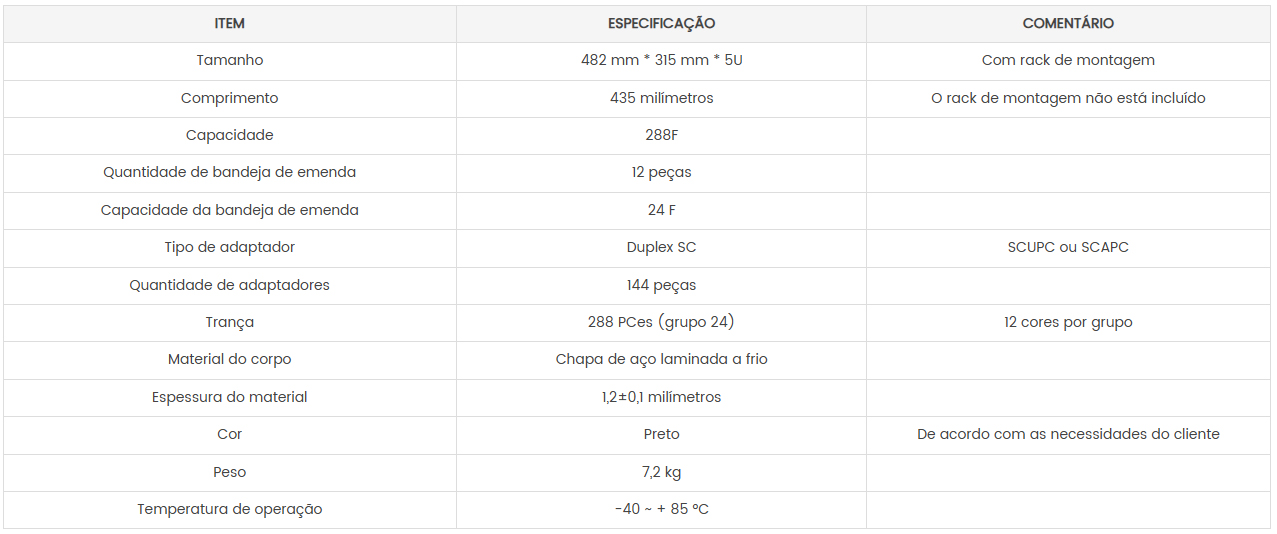The height and width of the screenshot is (534, 1277).
Task: Select the Tamanho row label
Action: tap(229, 60)
